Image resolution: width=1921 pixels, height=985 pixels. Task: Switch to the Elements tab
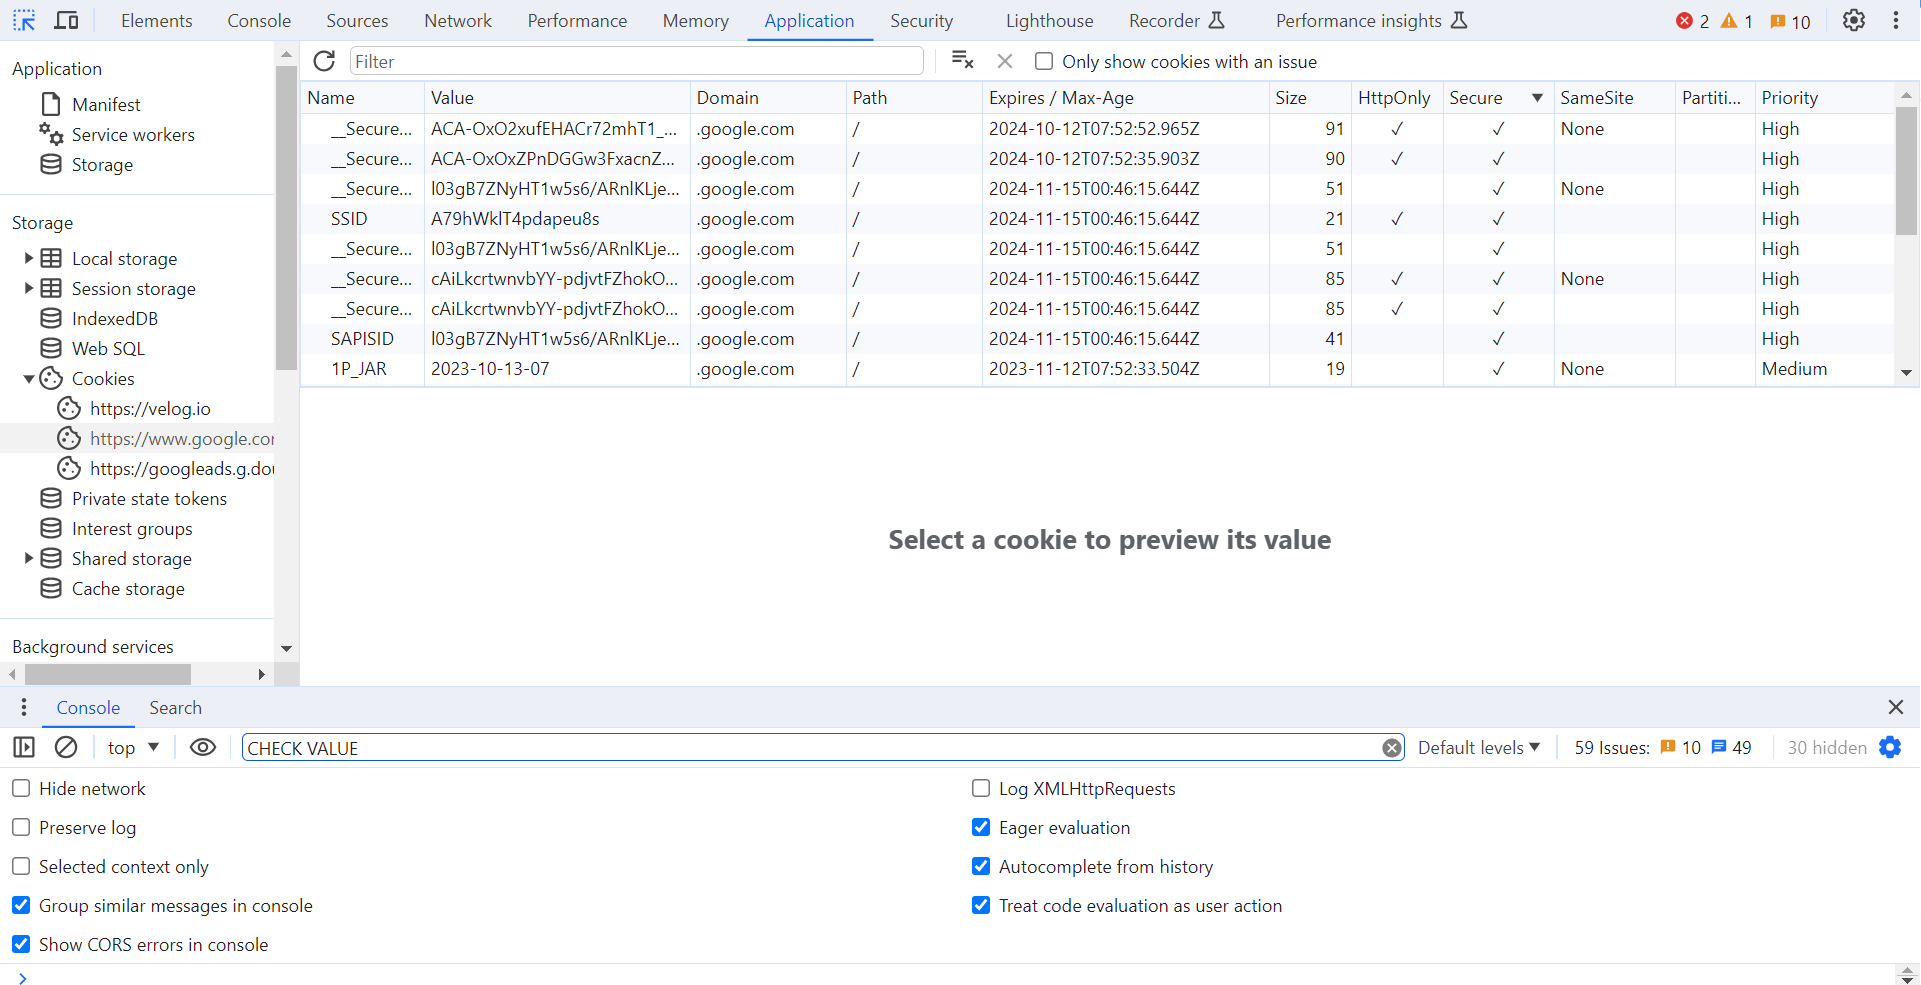(x=157, y=20)
